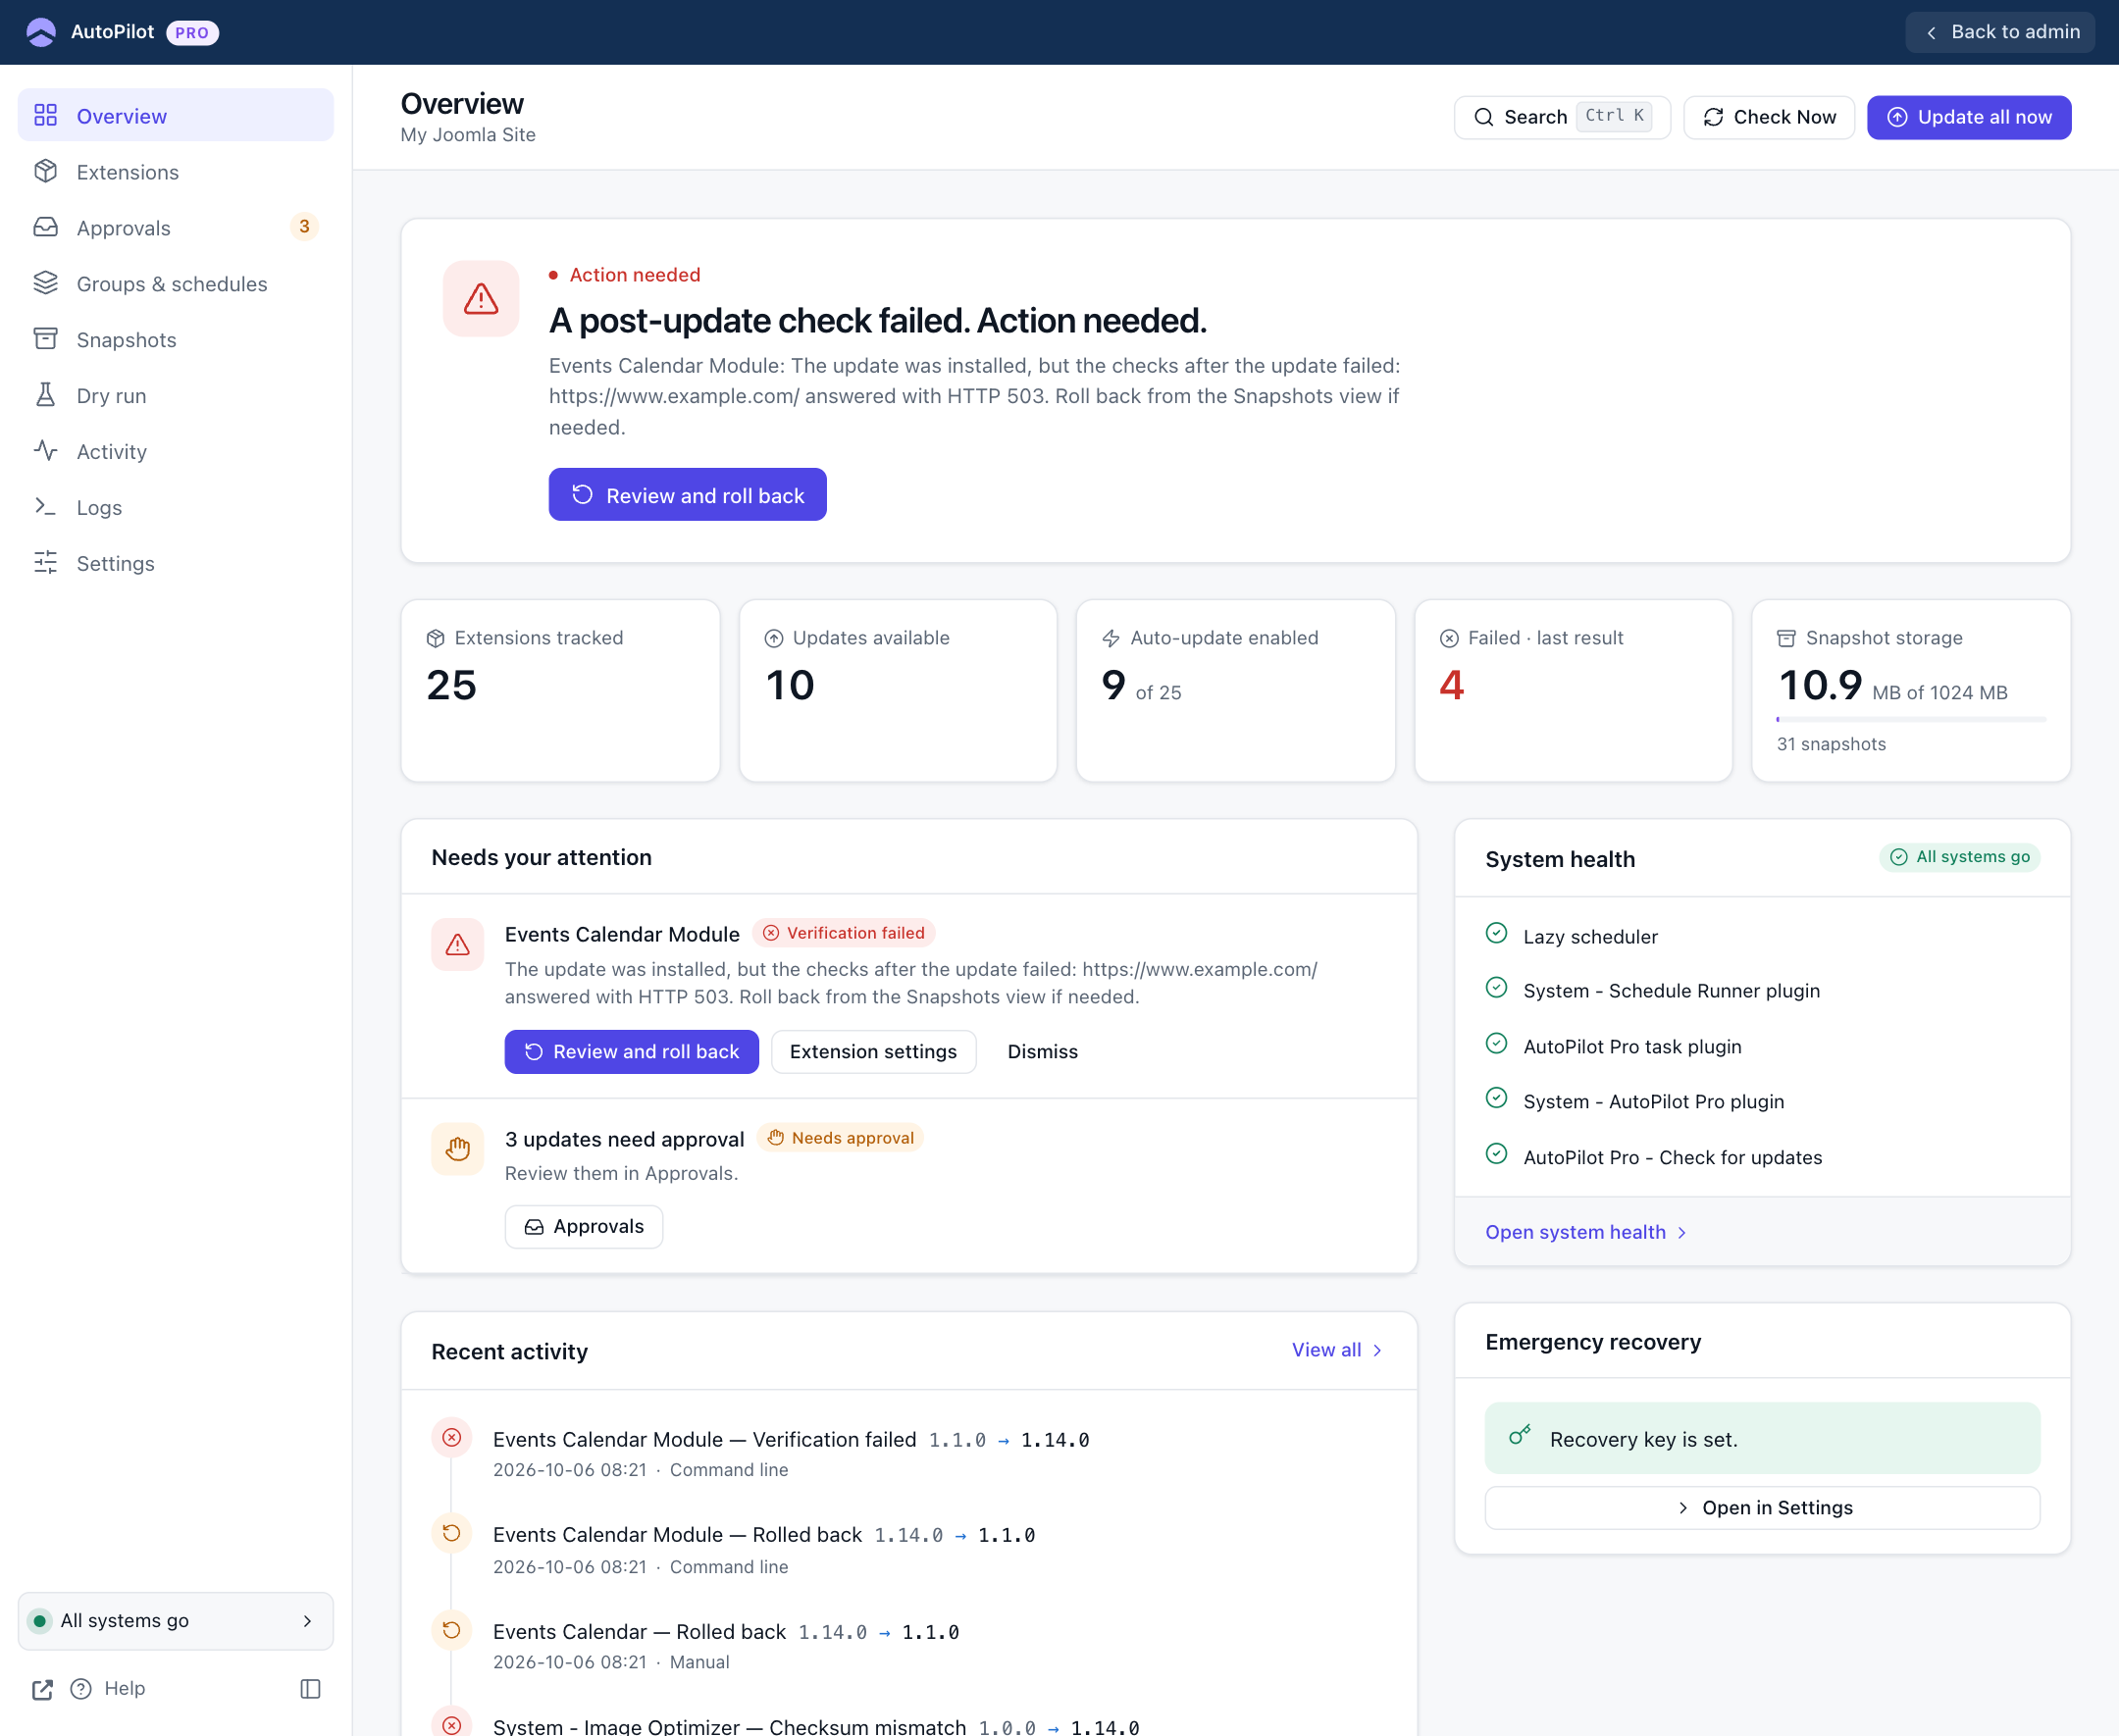Click Review and roll back under Needs your attention
The width and height of the screenshot is (2119, 1736).
[x=631, y=1051]
